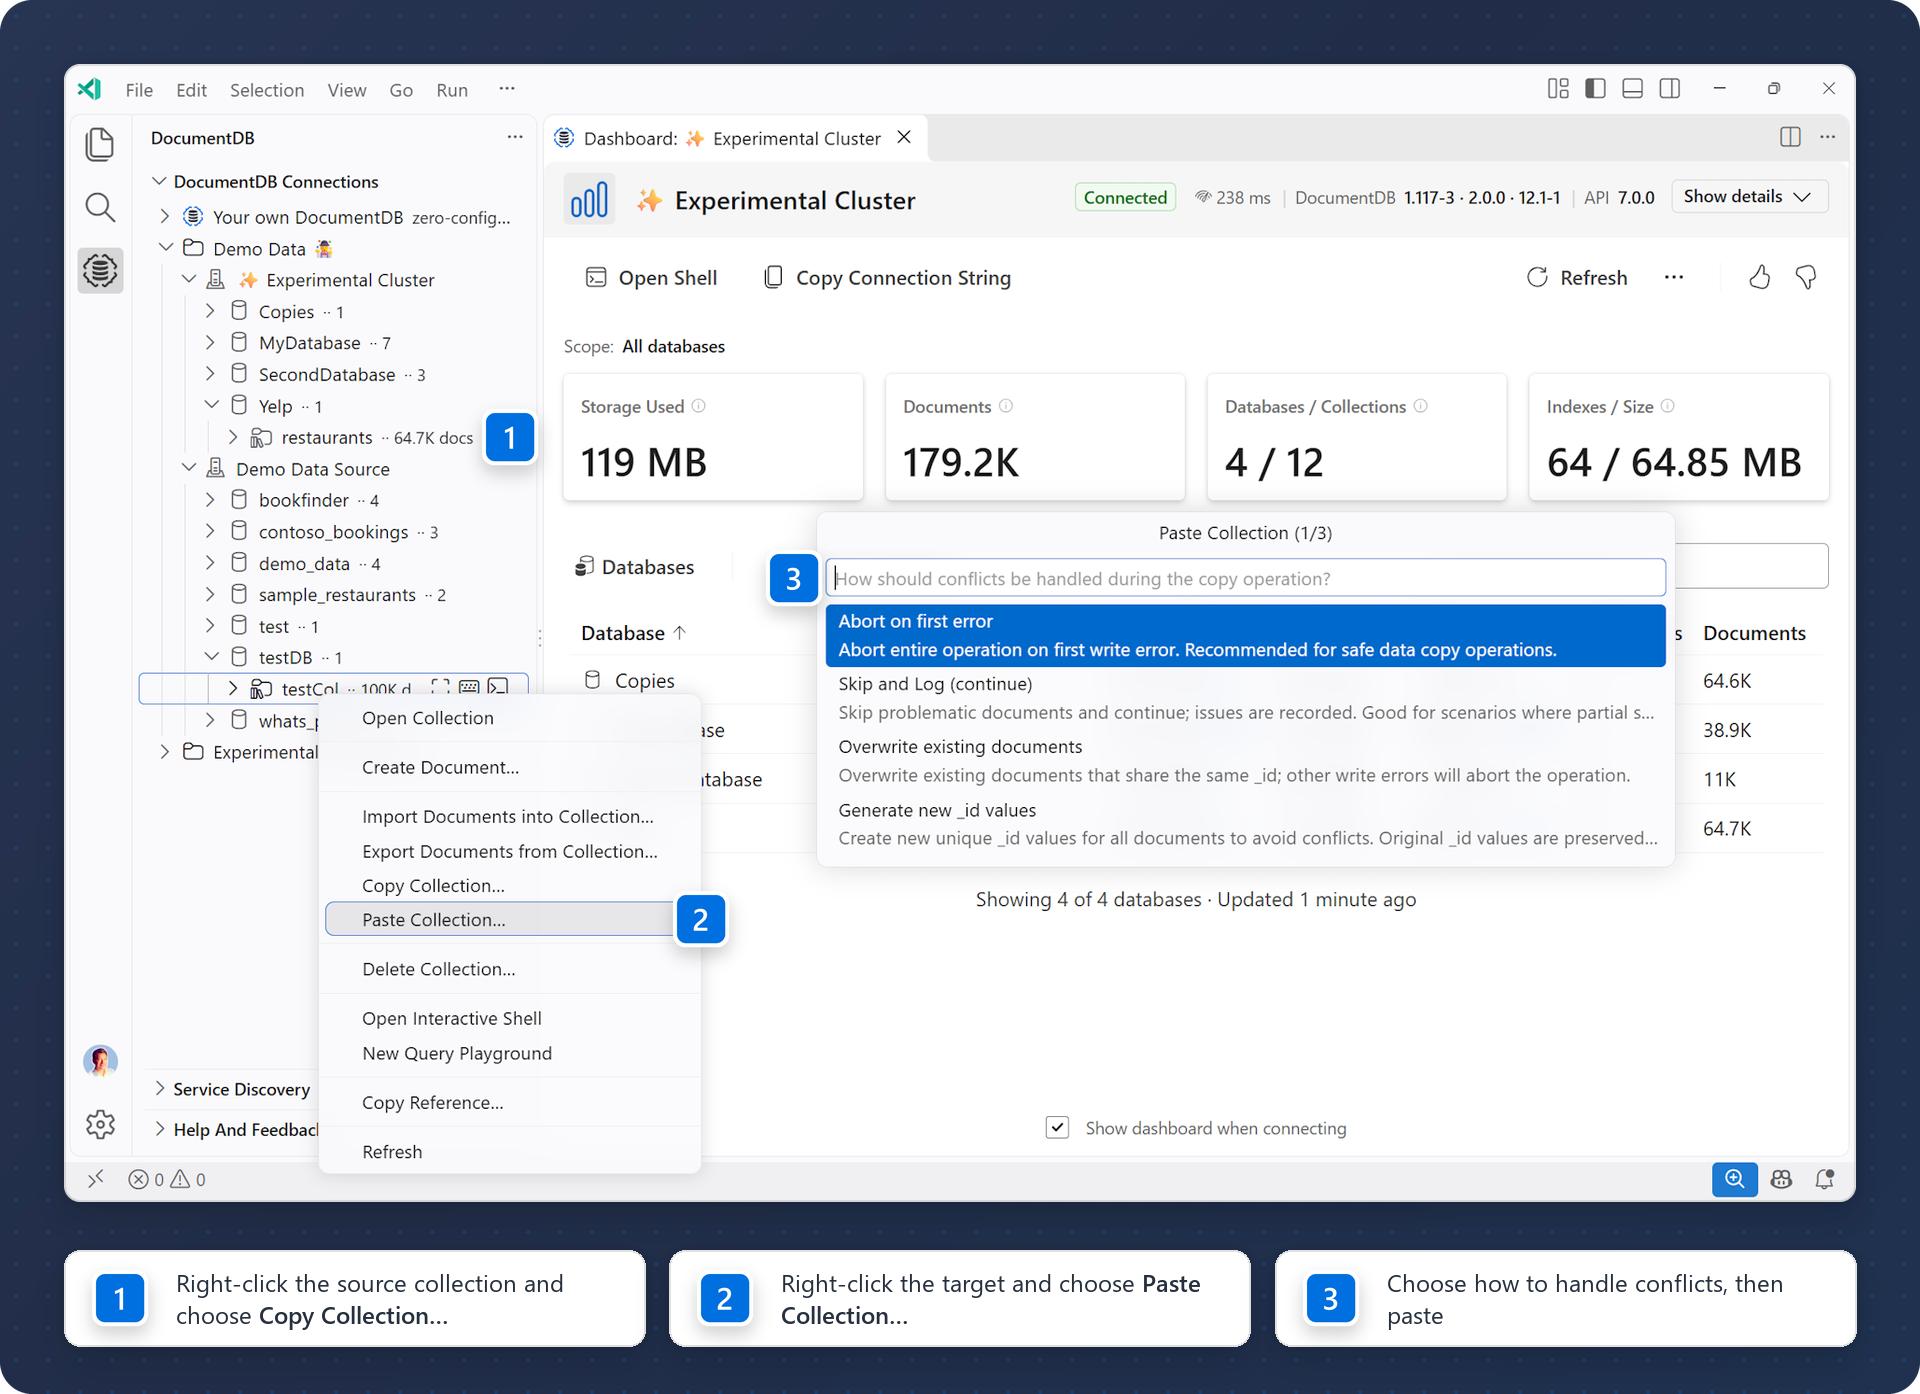
Task: Expand the bookfinder database node
Action: pyautogui.click(x=210, y=500)
